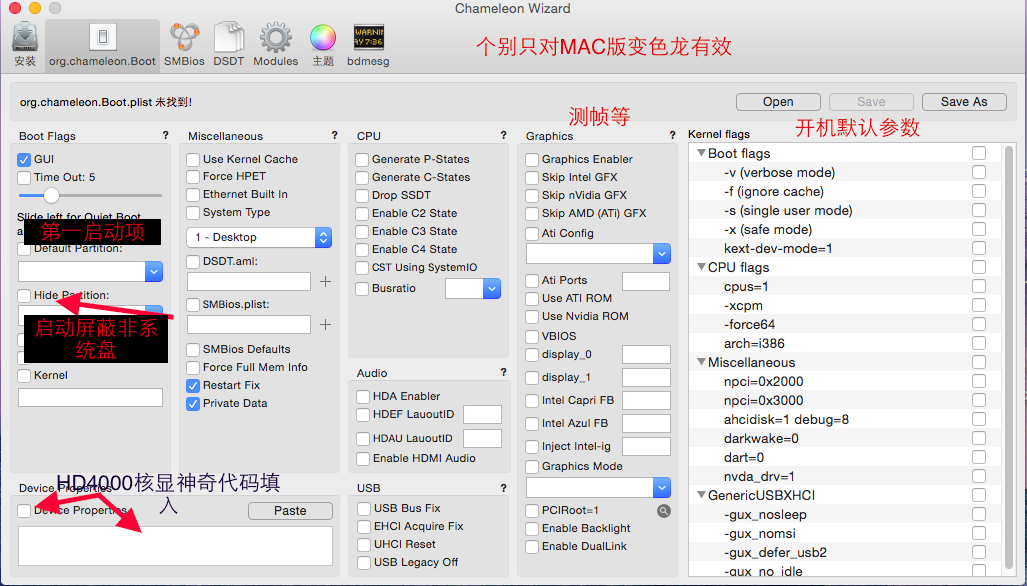The image size is (1027, 586).
Task: Switch to the SMBios toolbar pane
Action: [x=184, y=45]
